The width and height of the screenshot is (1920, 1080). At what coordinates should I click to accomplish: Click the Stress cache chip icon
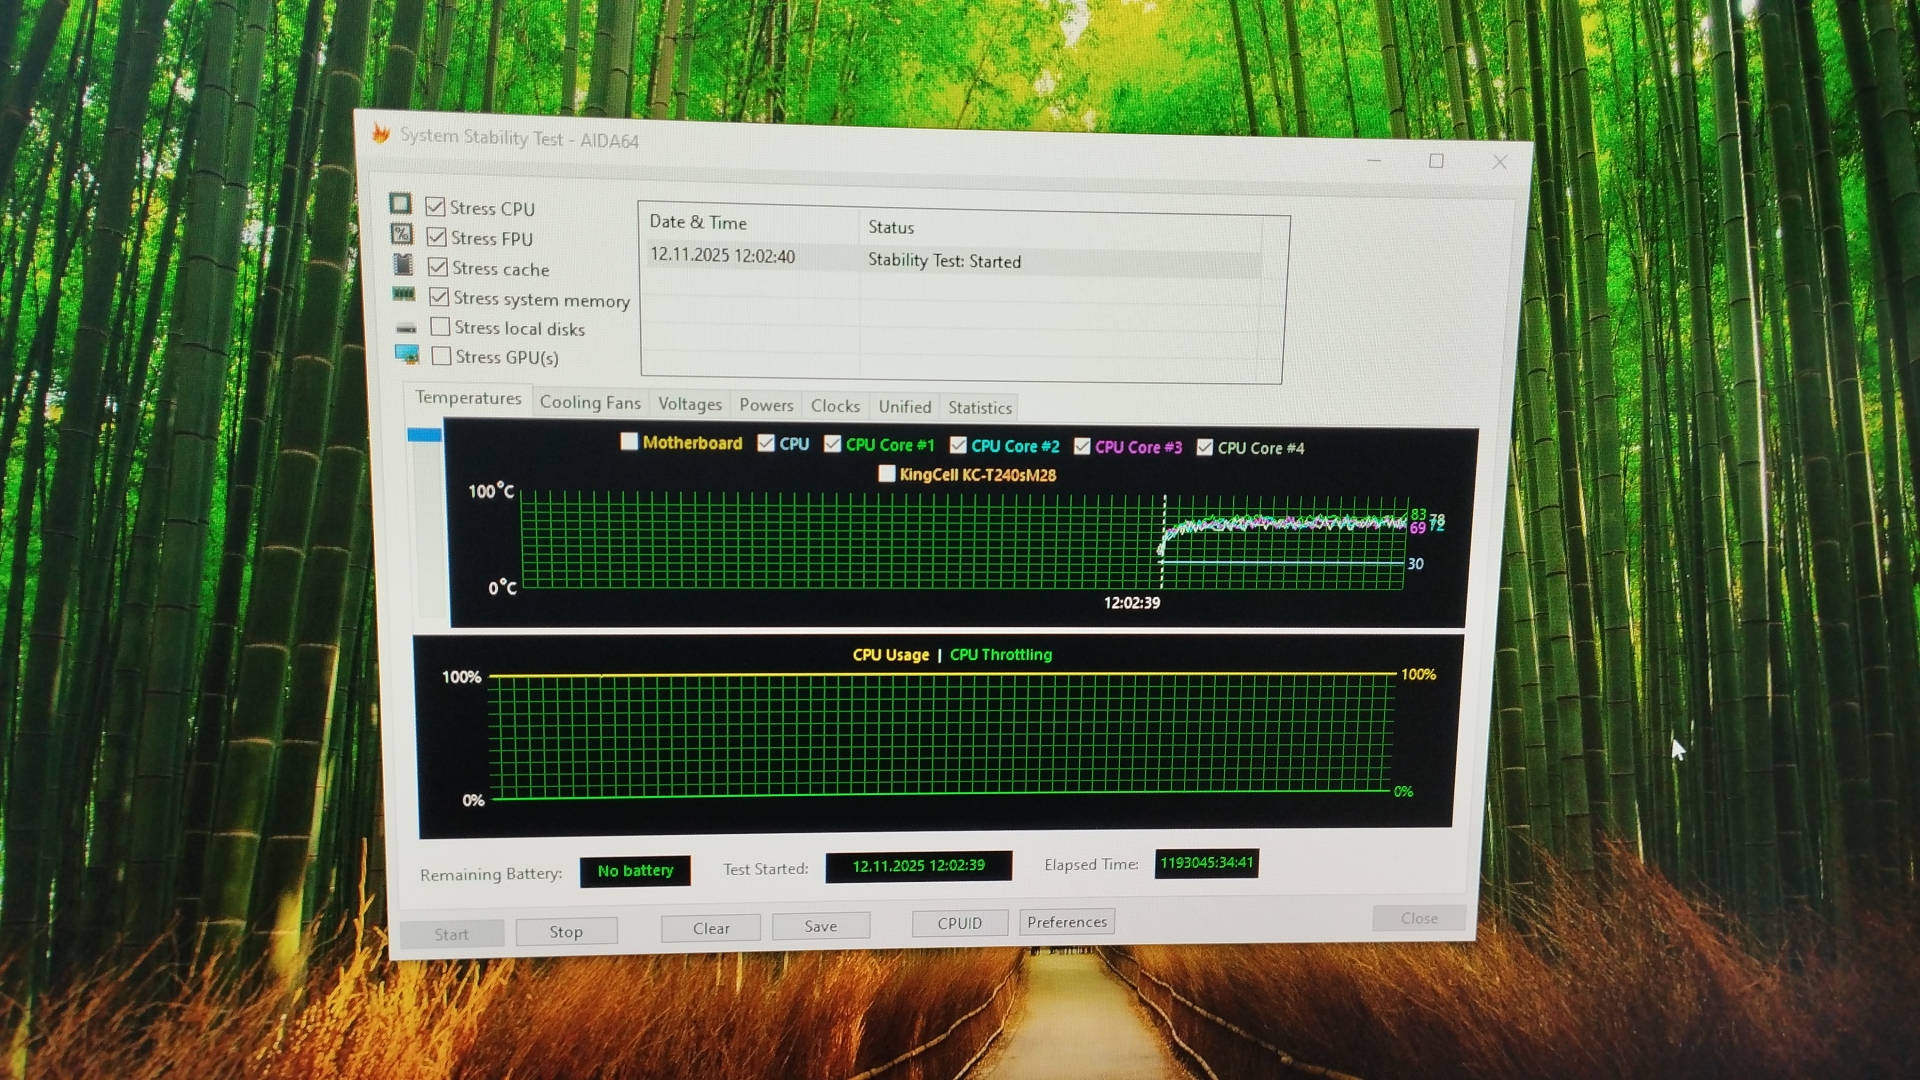click(x=402, y=264)
